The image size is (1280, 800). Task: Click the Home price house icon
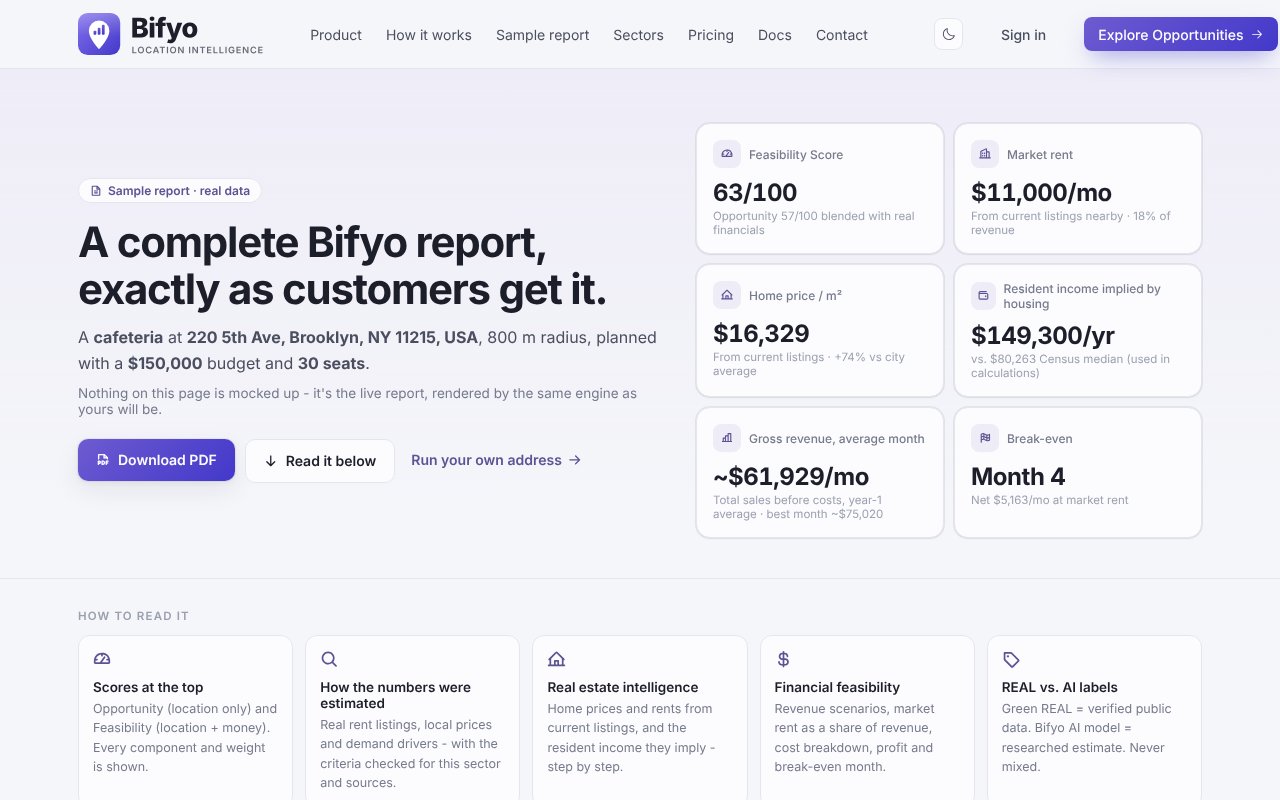(727, 295)
